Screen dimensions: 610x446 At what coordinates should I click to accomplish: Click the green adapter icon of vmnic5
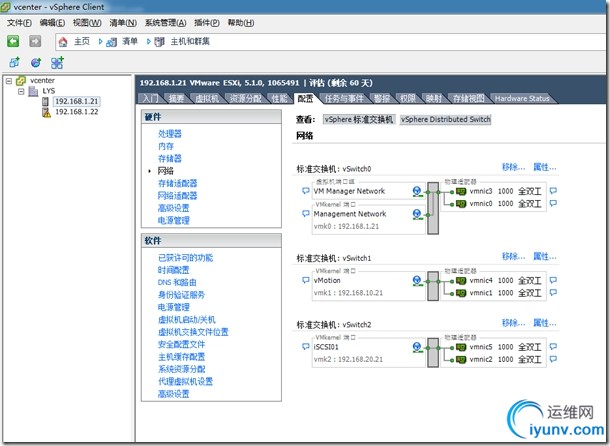click(461, 347)
